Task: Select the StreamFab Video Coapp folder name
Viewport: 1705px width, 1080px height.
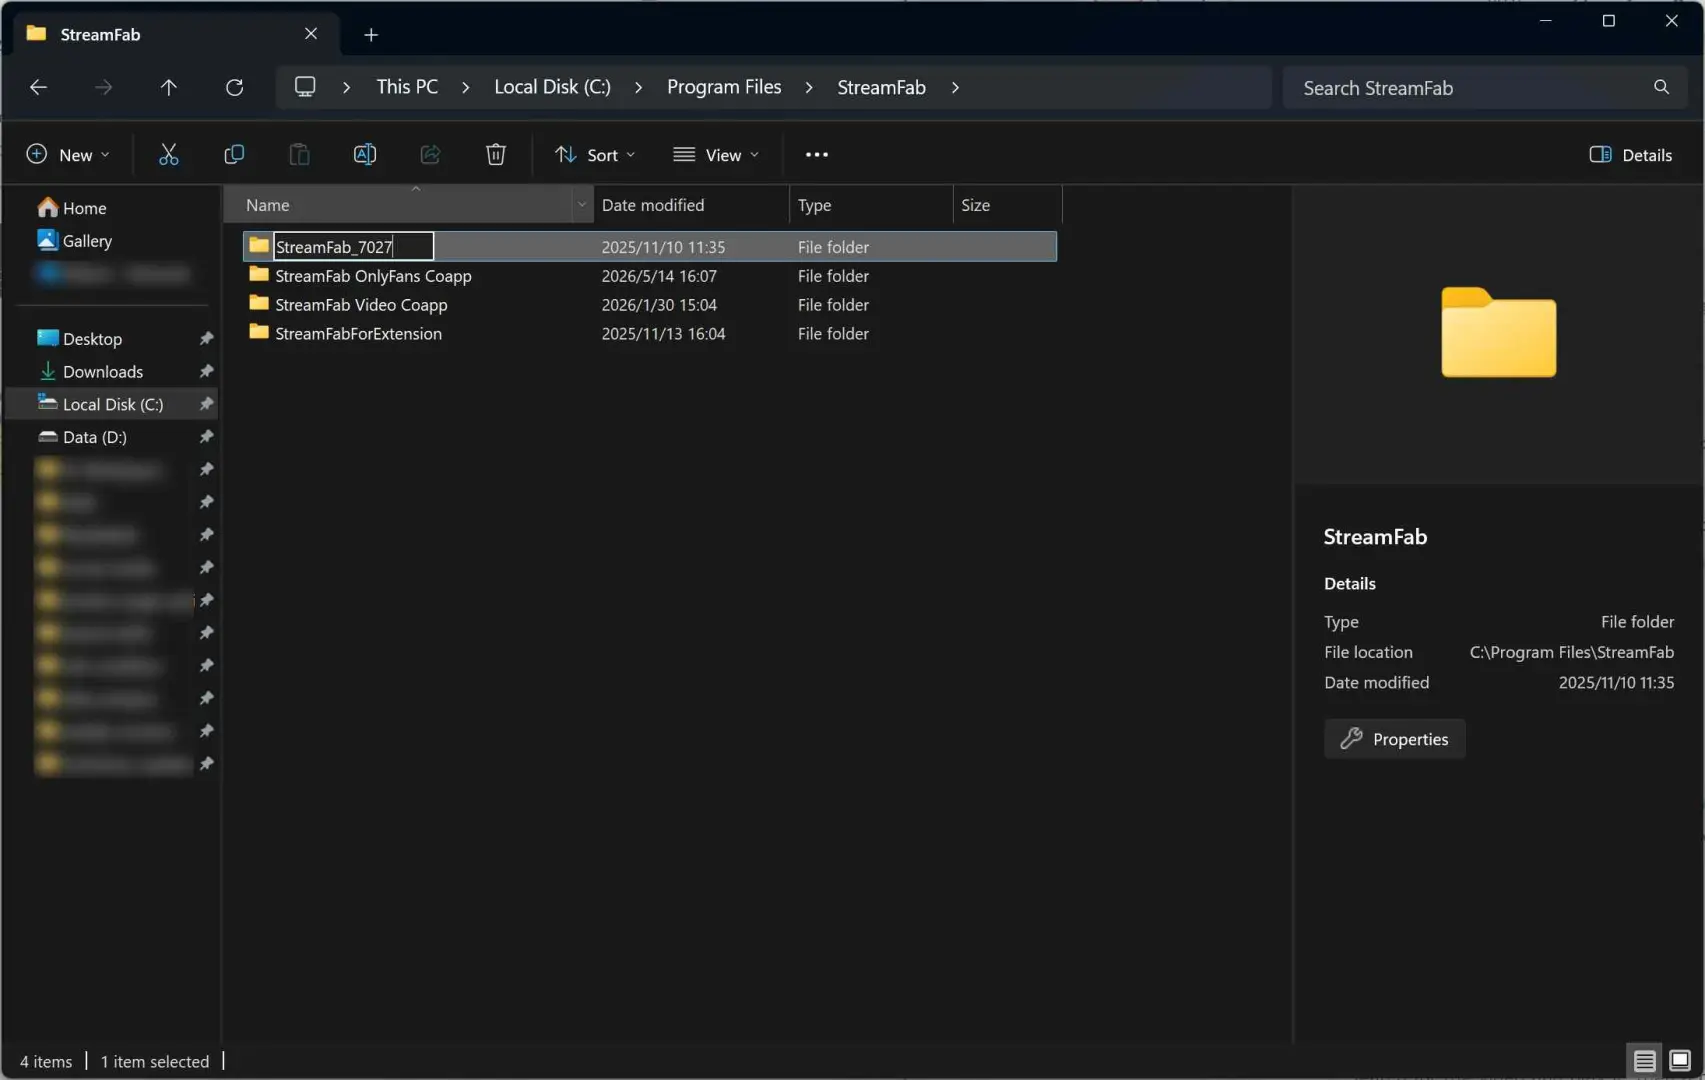Action: 361,305
